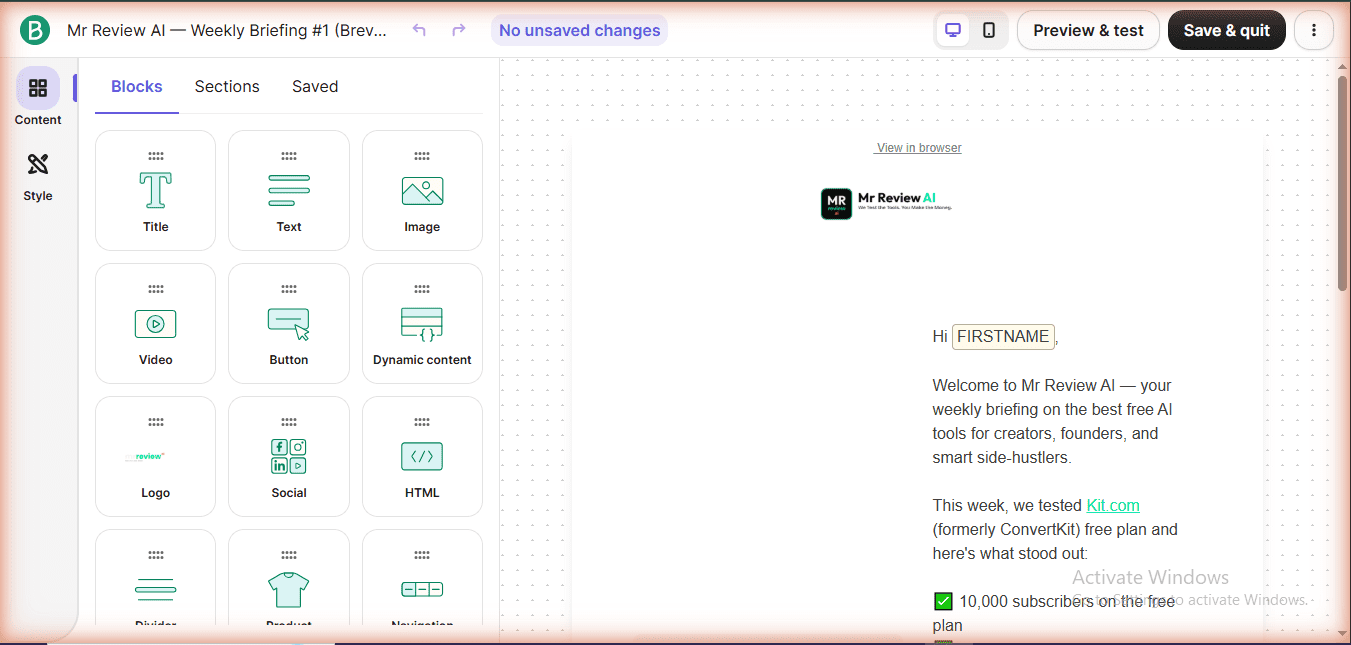Select the Blocks tab
1351x645 pixels.
[x=137, y=87]
